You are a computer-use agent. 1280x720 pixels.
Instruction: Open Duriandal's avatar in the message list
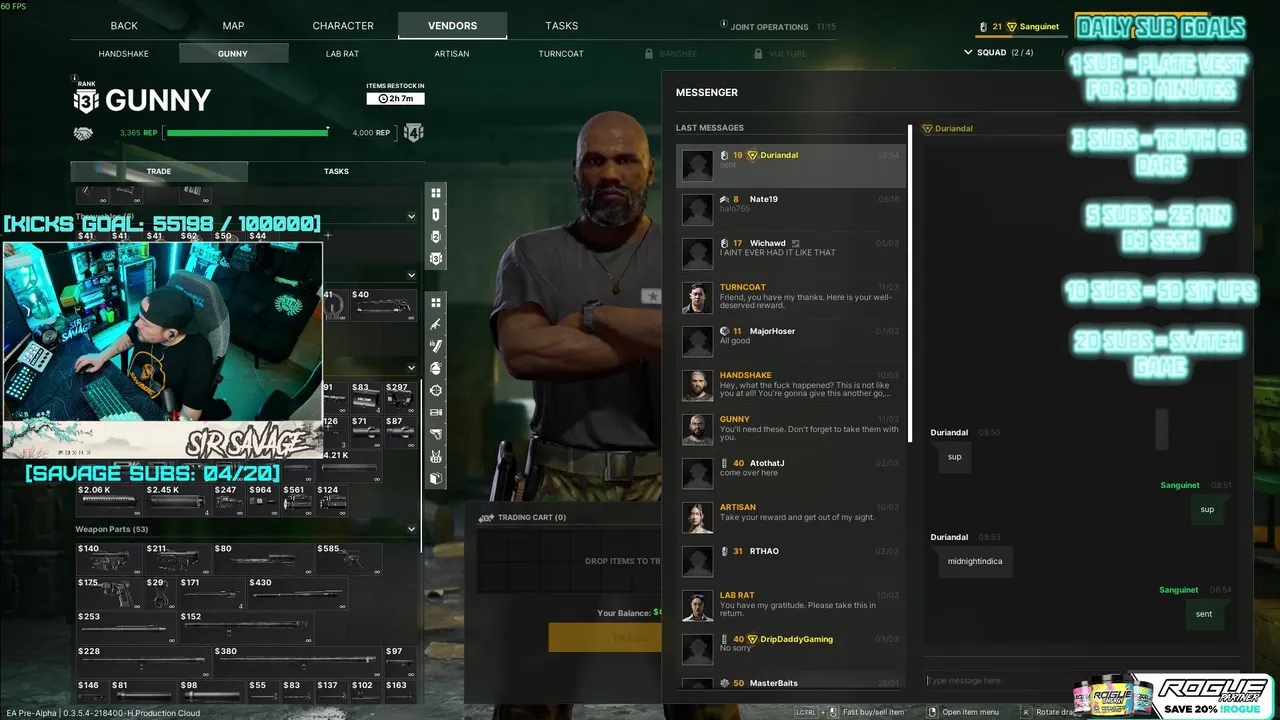[x=697, y=166]
